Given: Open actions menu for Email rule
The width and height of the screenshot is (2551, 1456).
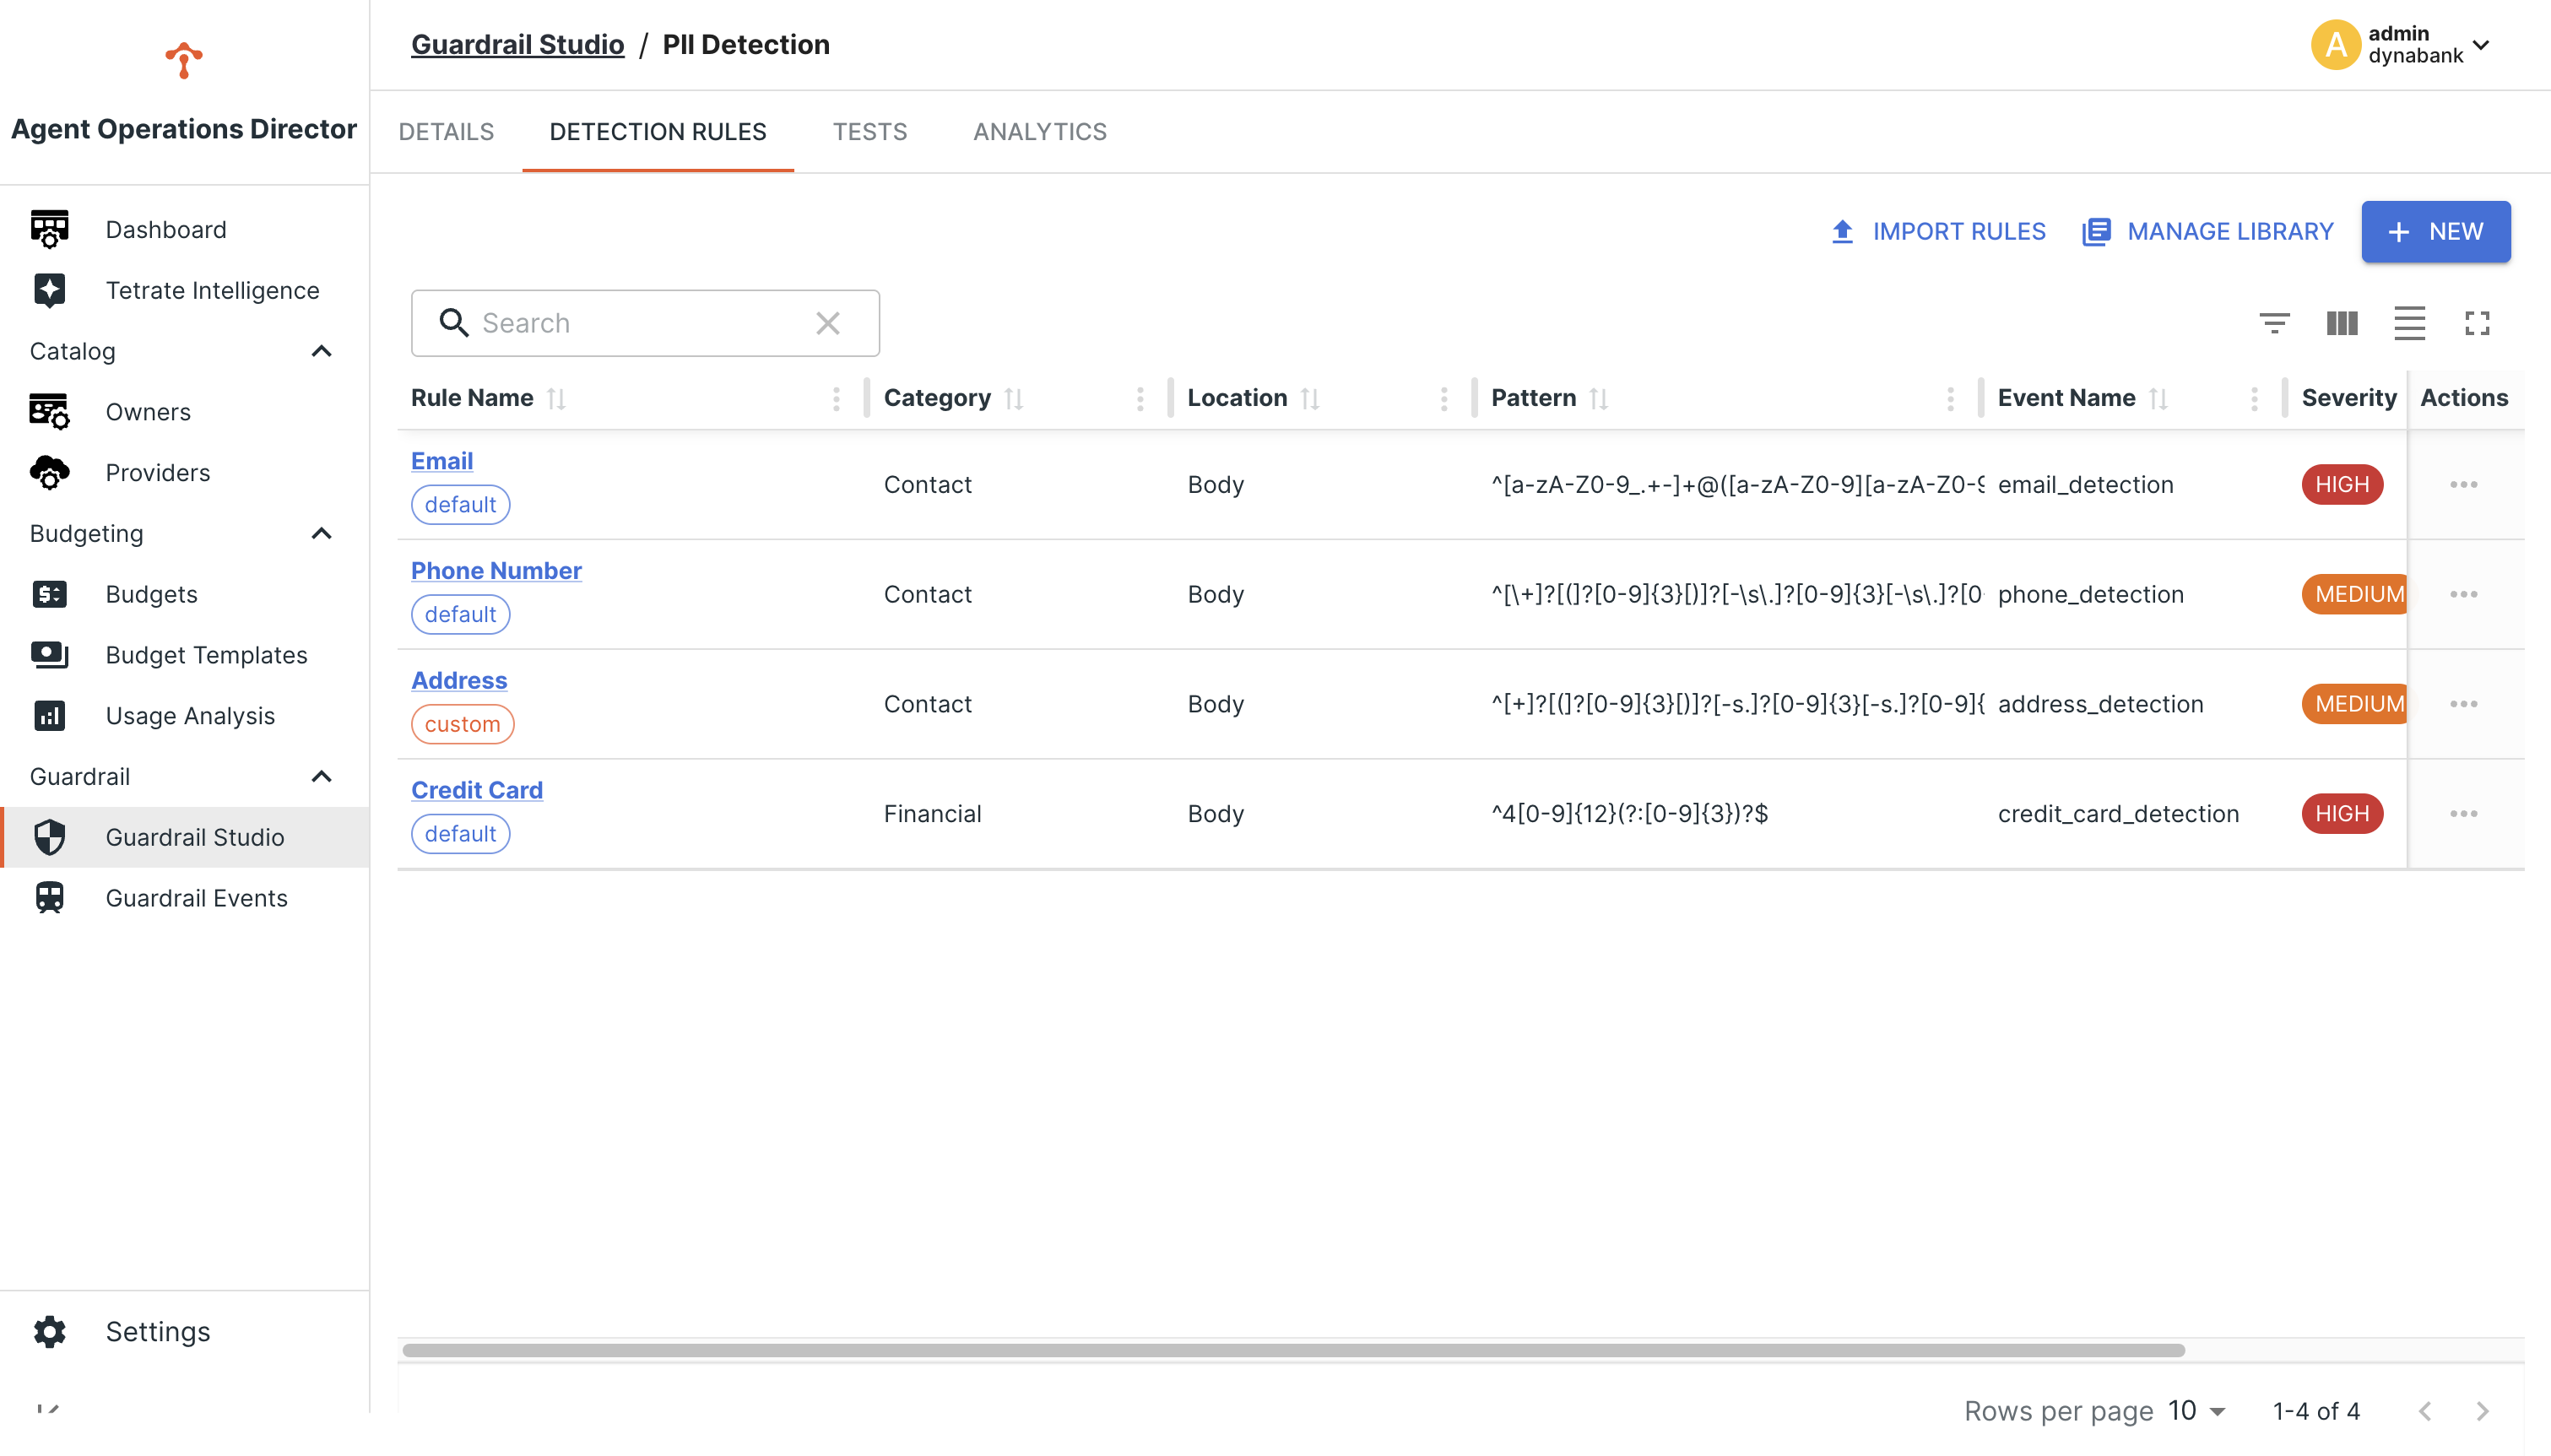Looking at the screenshot, I should pos(2464,484).
